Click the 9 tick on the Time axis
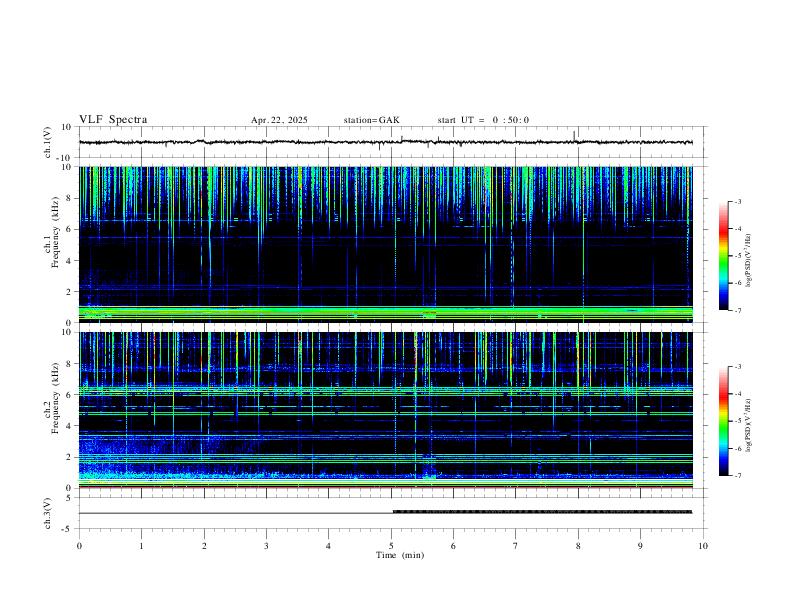Screen dimensions: 792x612 pyautogui.click(x=640, y=546)
